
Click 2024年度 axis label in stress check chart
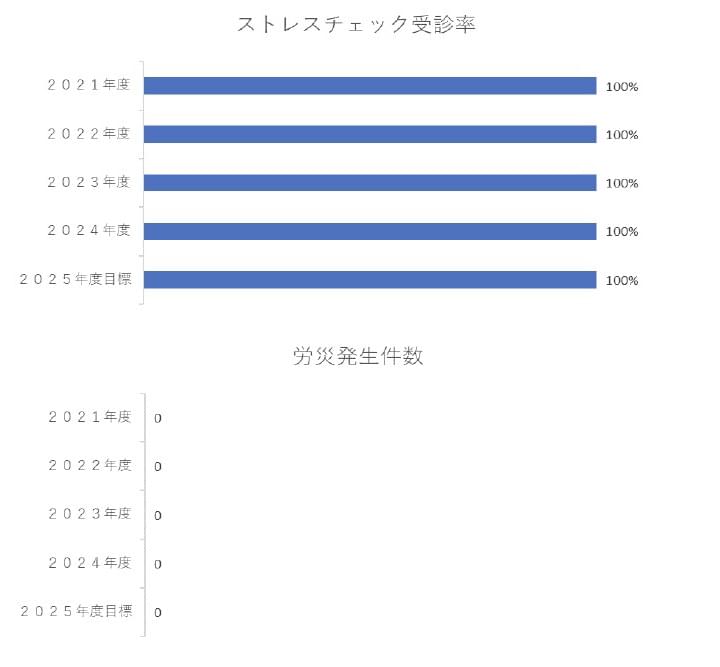click(89, 230)
